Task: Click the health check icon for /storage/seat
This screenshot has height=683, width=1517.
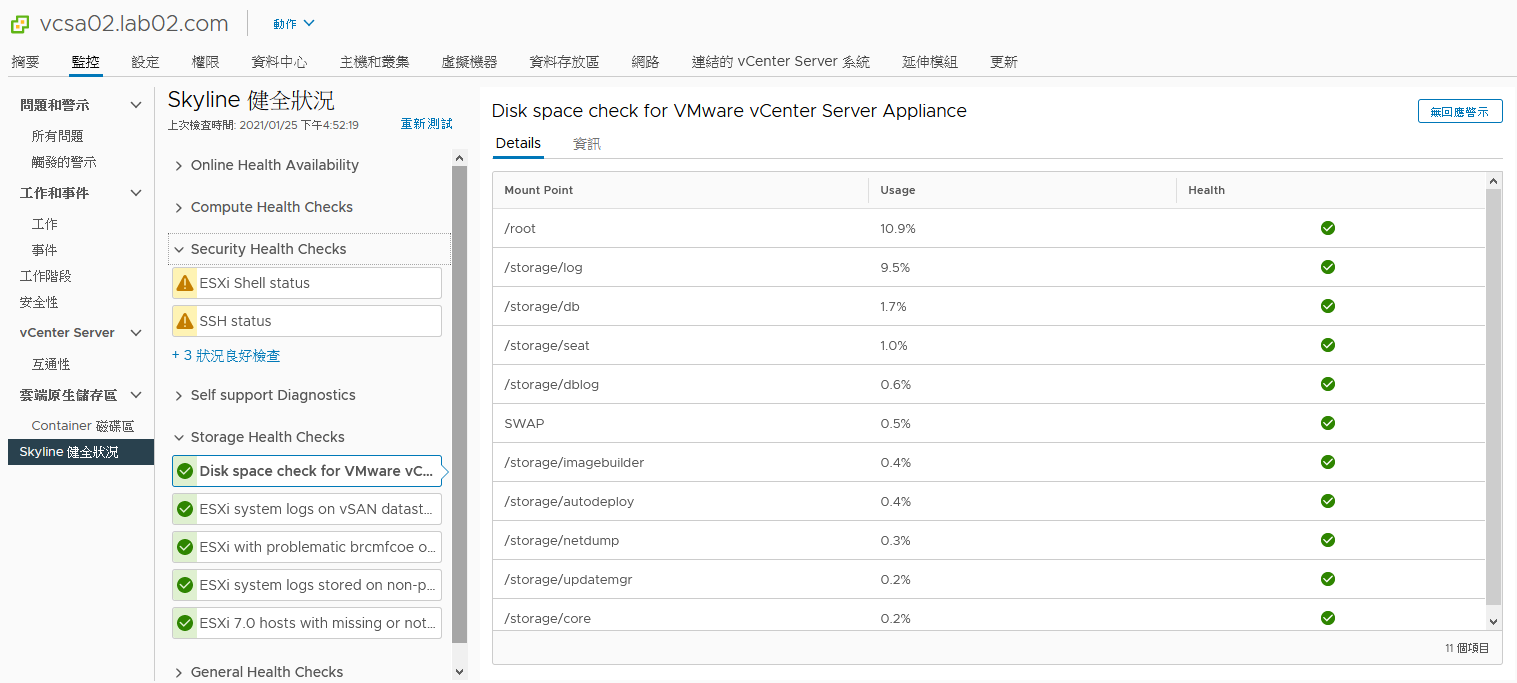Action: (1328, 345)
